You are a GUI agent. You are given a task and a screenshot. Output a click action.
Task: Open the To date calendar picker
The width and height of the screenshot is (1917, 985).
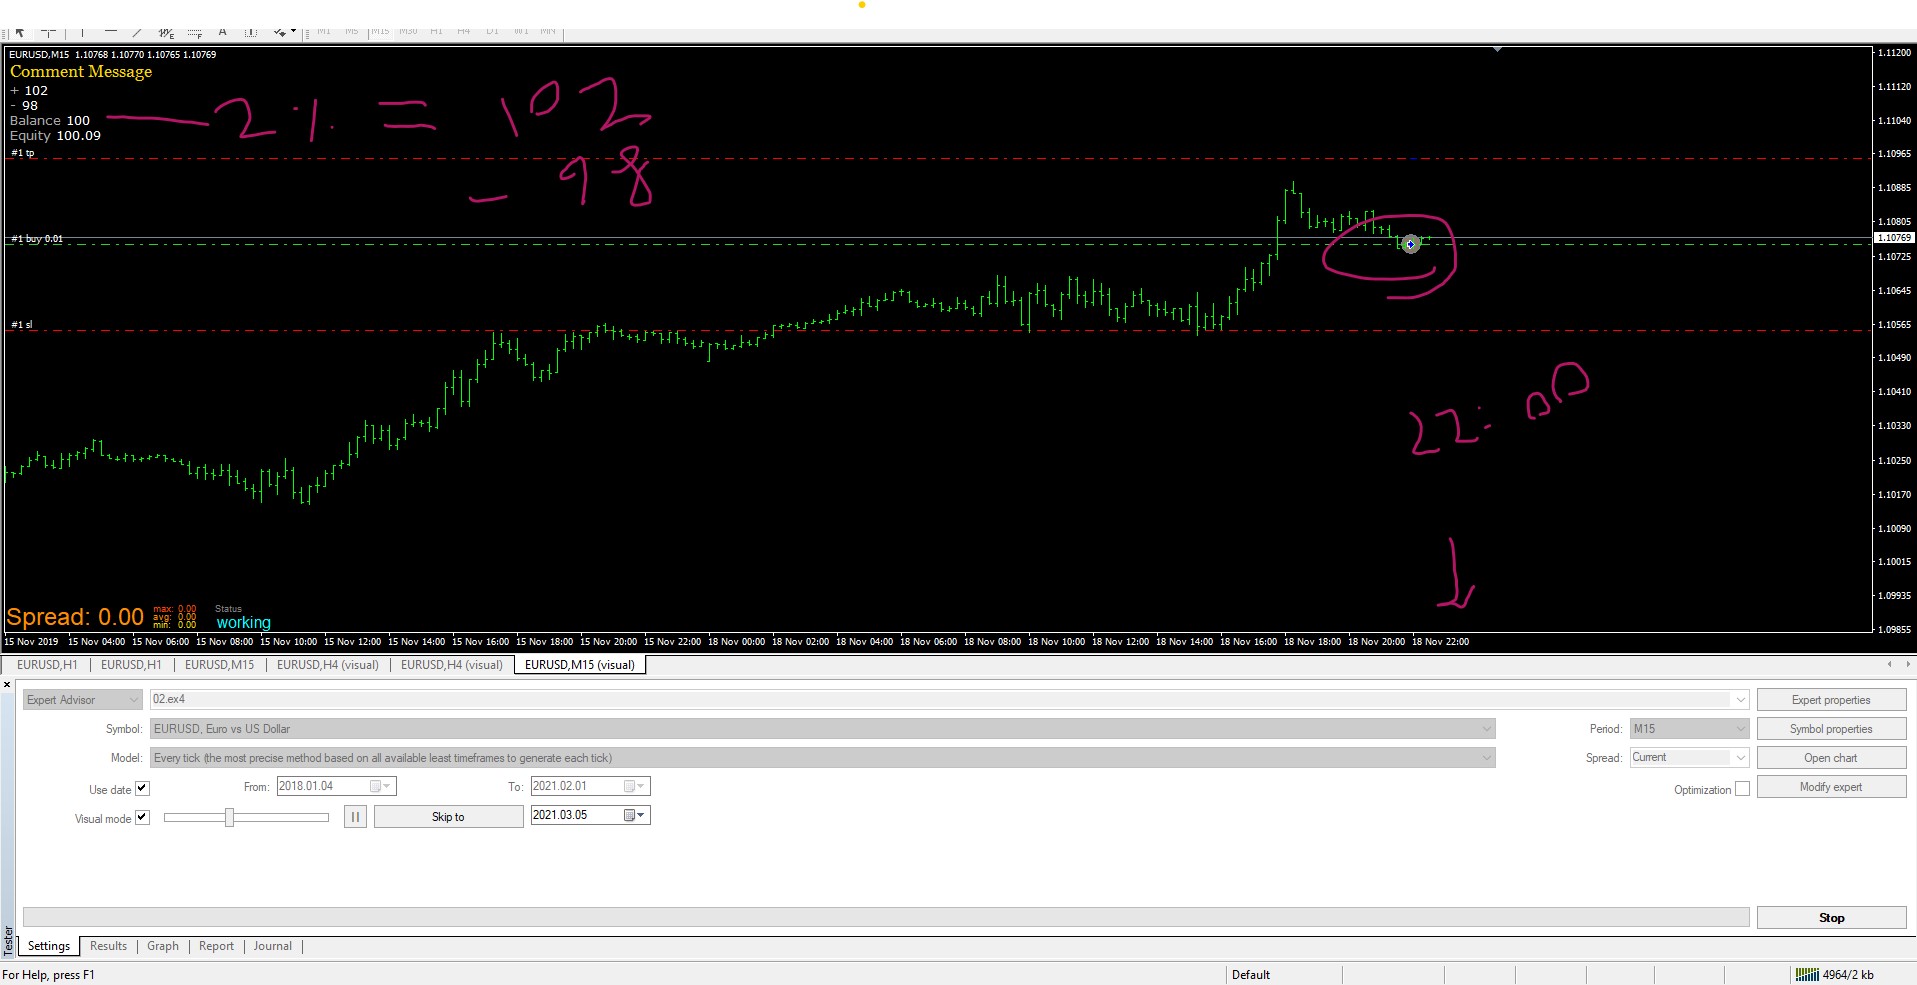pos(635,786)
